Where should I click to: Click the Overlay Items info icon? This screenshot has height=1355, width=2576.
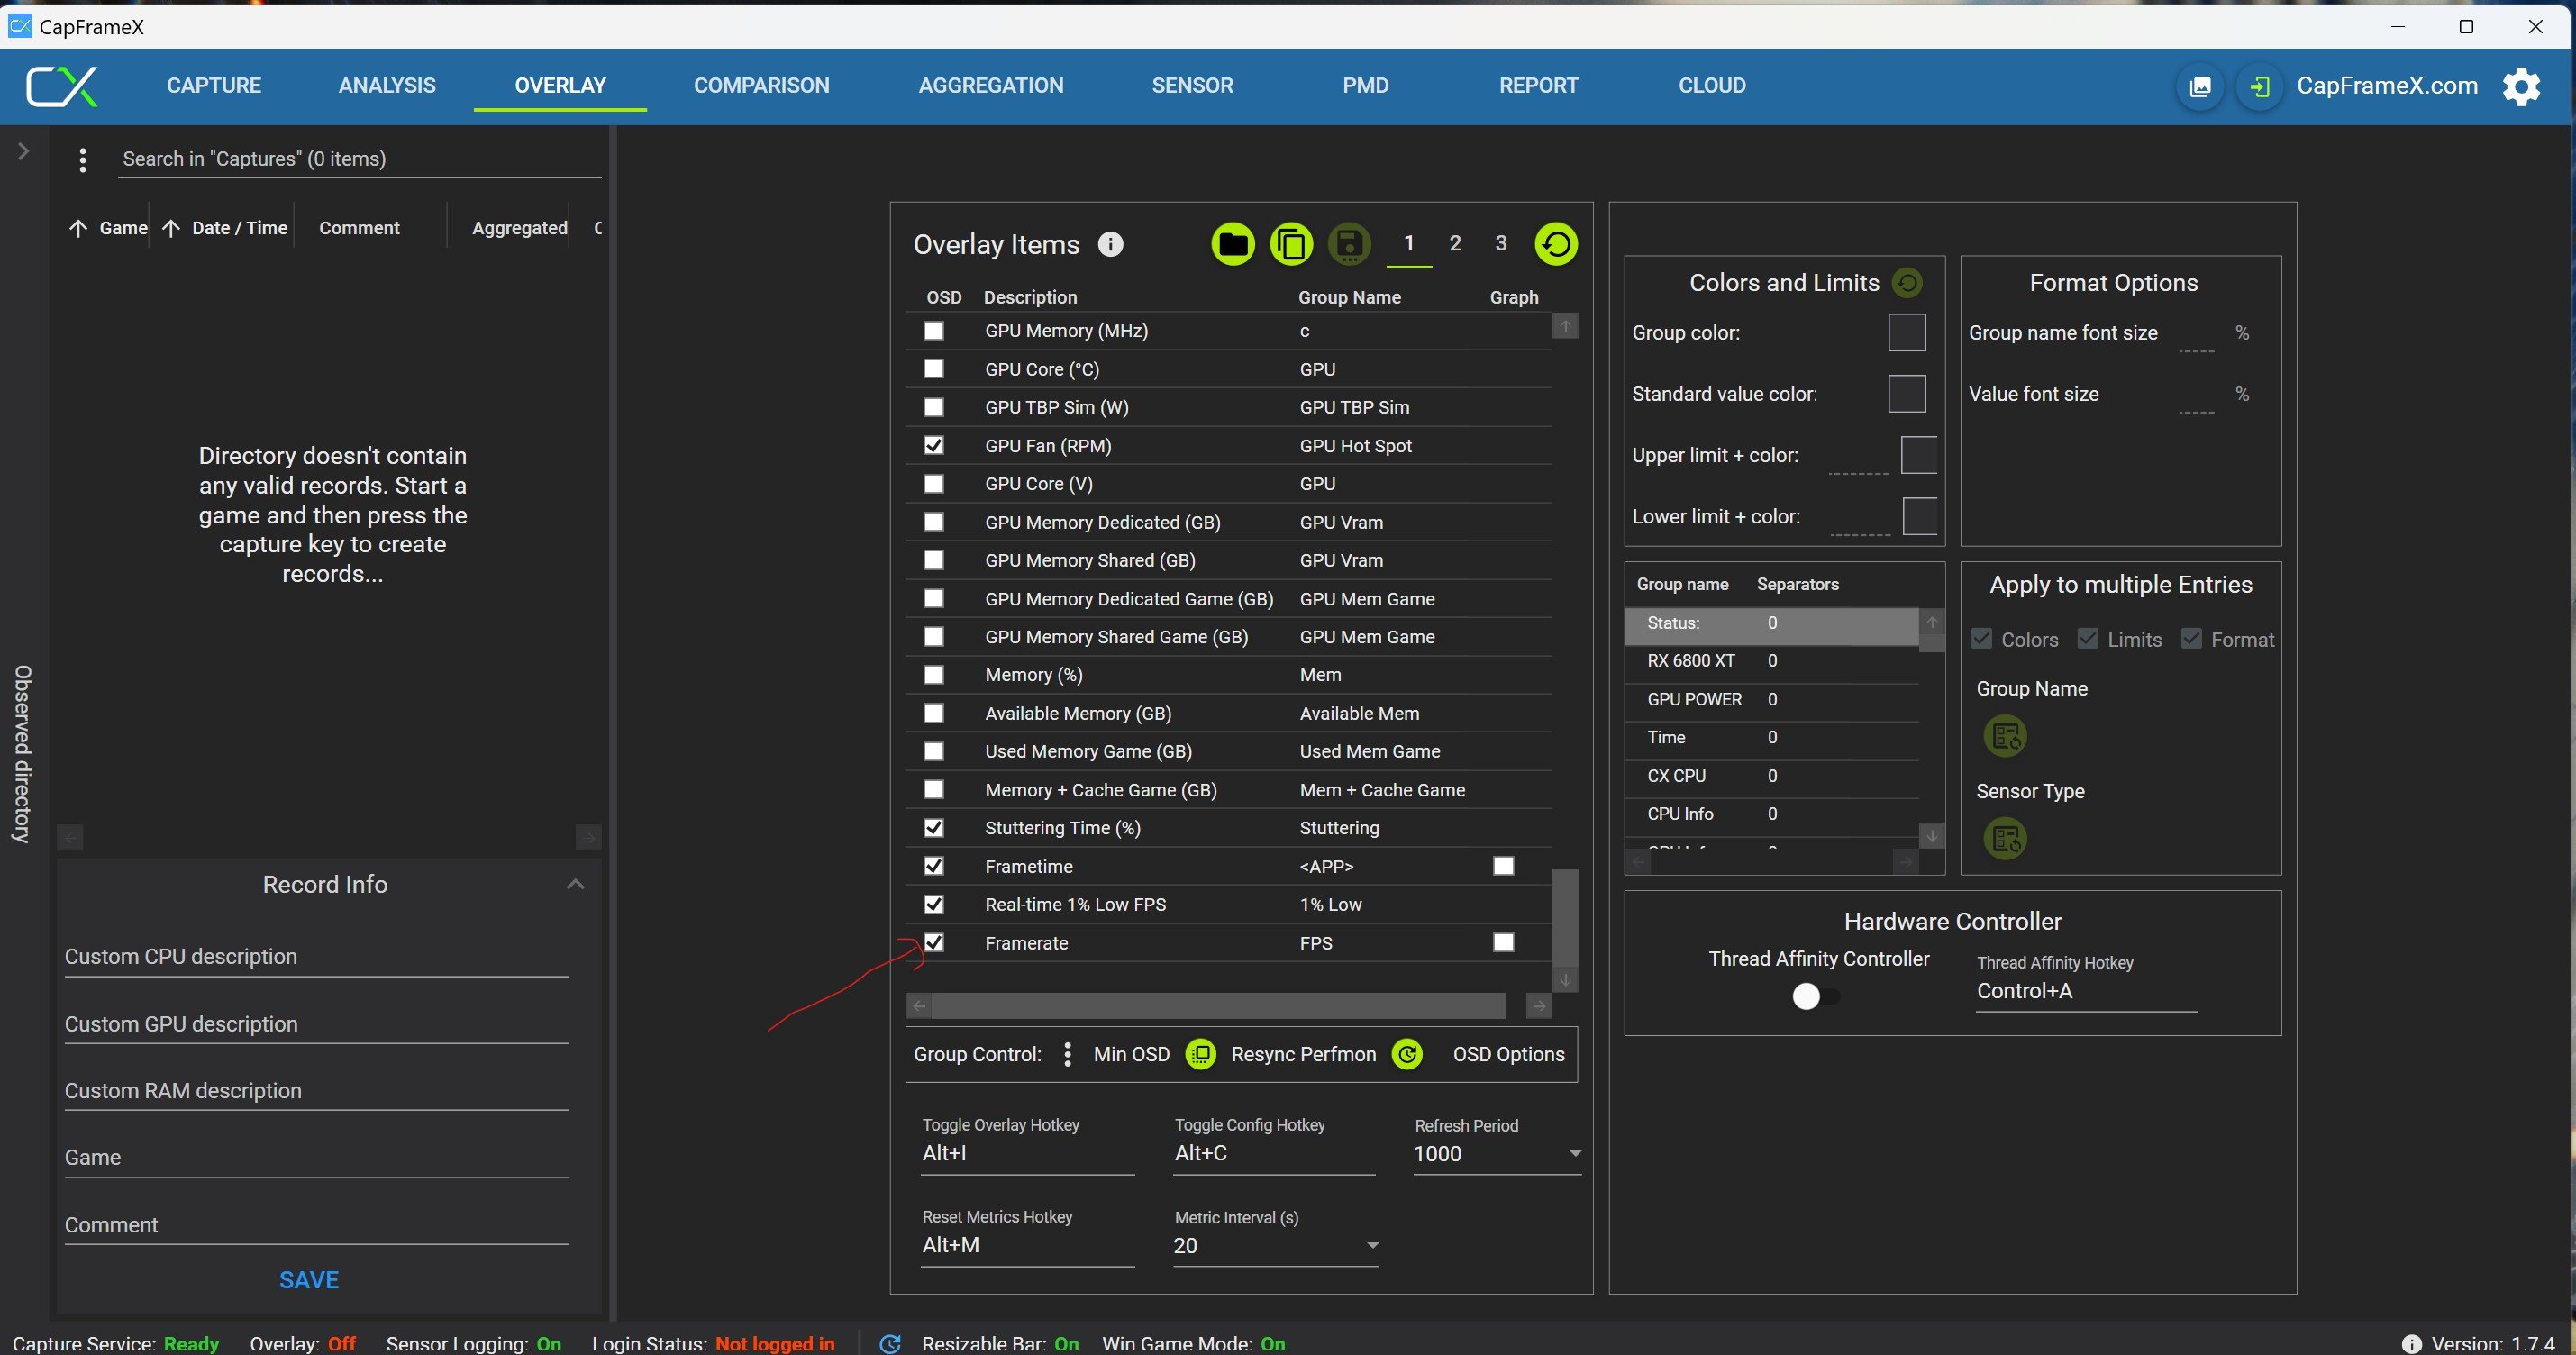pyautogui.click(x=1110, y=244)
